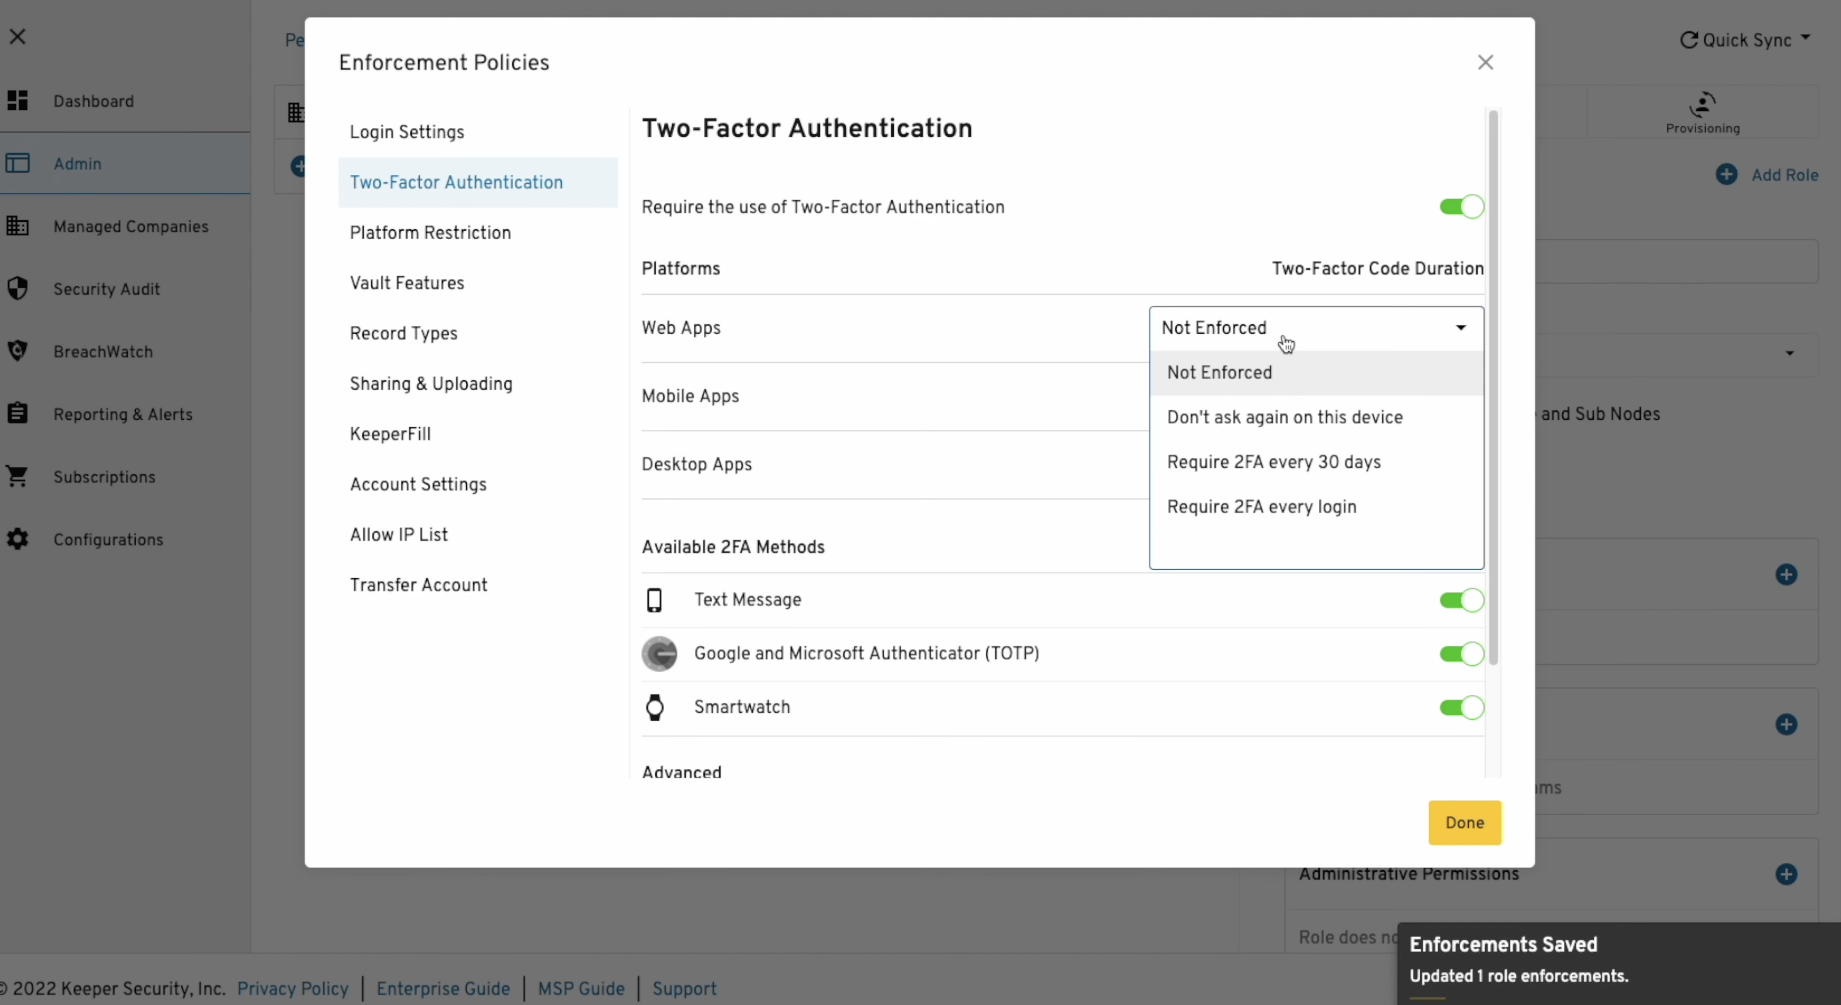This screenshot has height=1005, width=1841.
Task: Collapse the Web Apps duration dropdown
Action: click(1460, 328)
